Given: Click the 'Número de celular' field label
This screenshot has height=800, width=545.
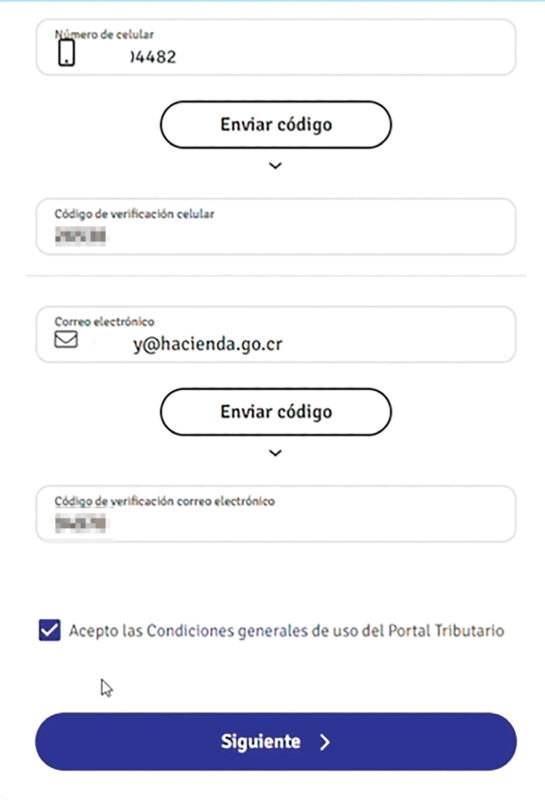Looking at the screenshot, I should (104, 35).
